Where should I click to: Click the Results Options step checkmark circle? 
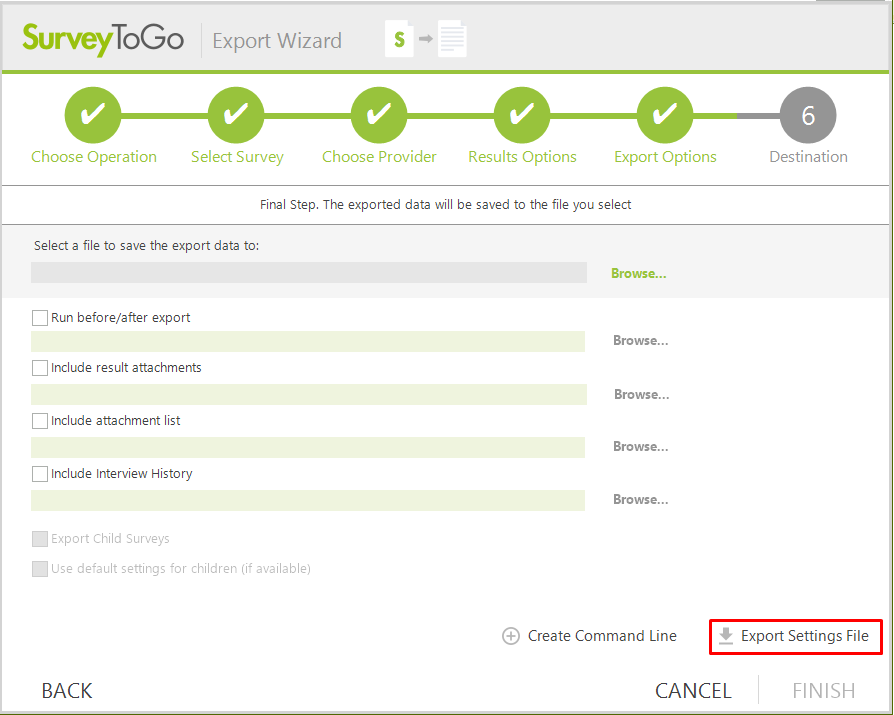(522, 115)
